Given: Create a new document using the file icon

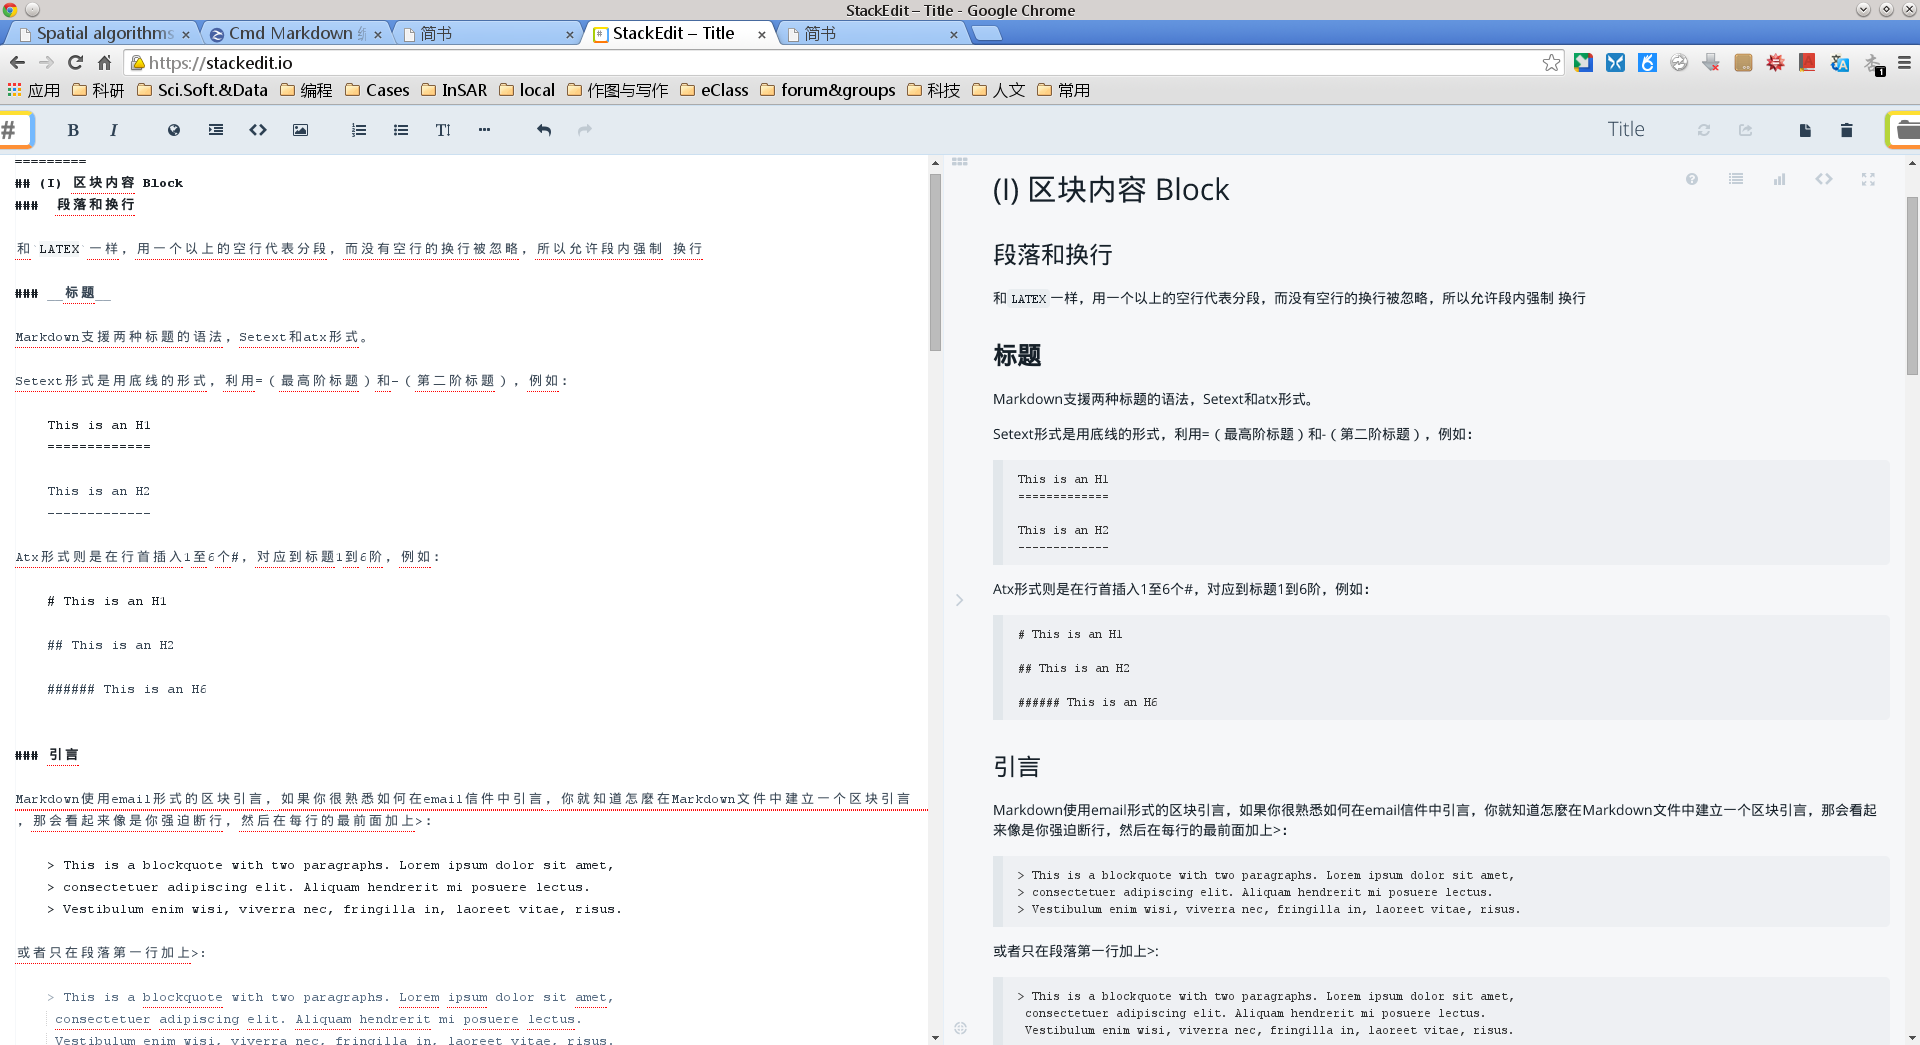Looking at the screenshot, I should coord(1805,130).
